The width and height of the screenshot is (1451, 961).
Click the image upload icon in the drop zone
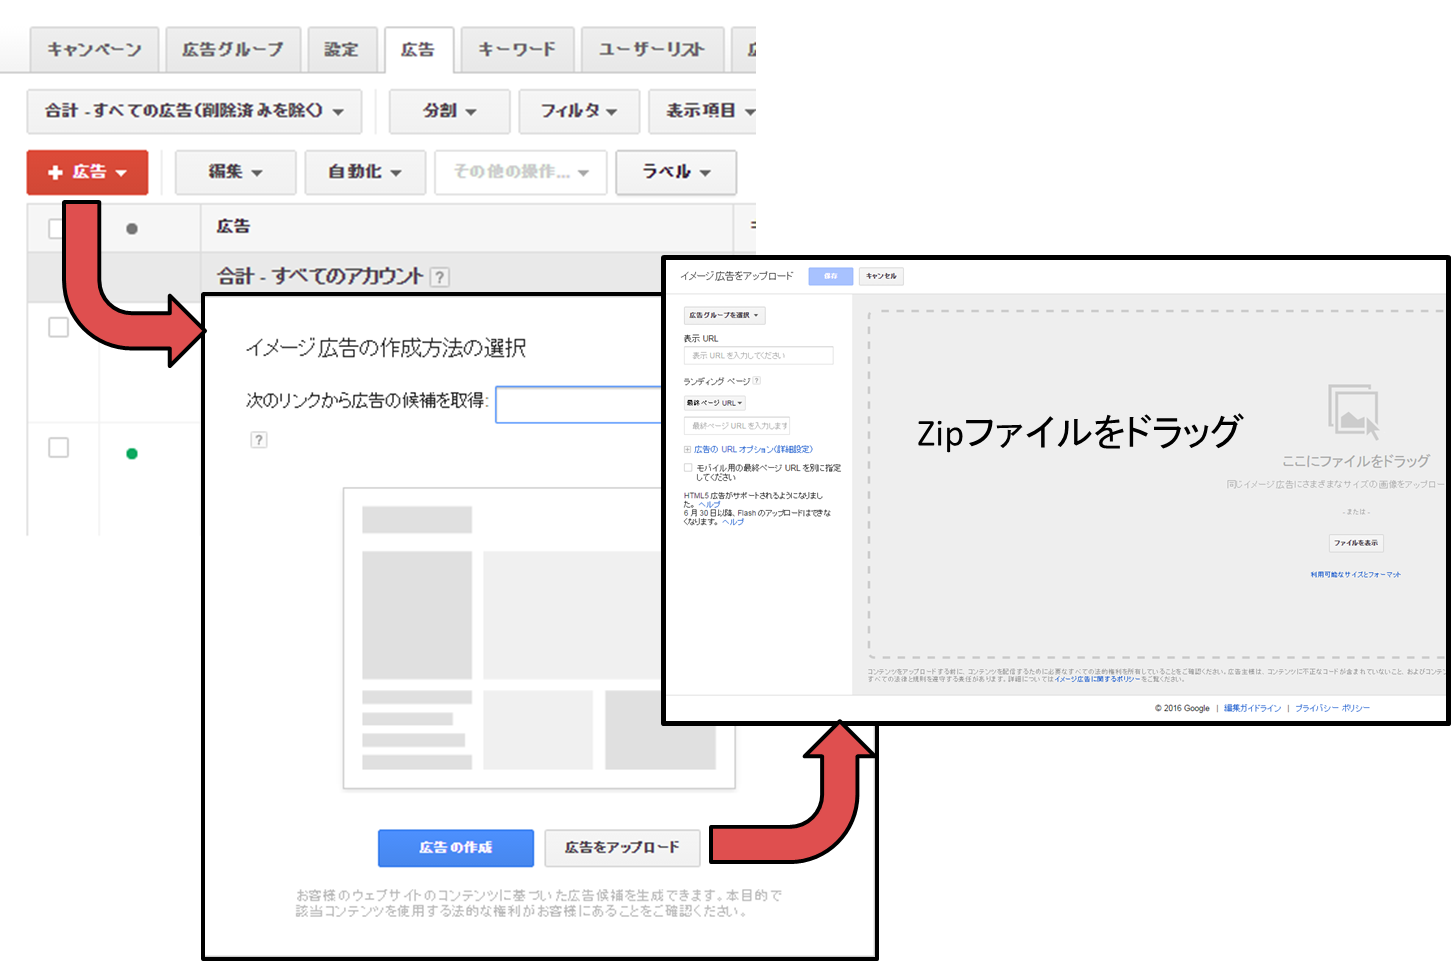click(x=1354, y=411)
